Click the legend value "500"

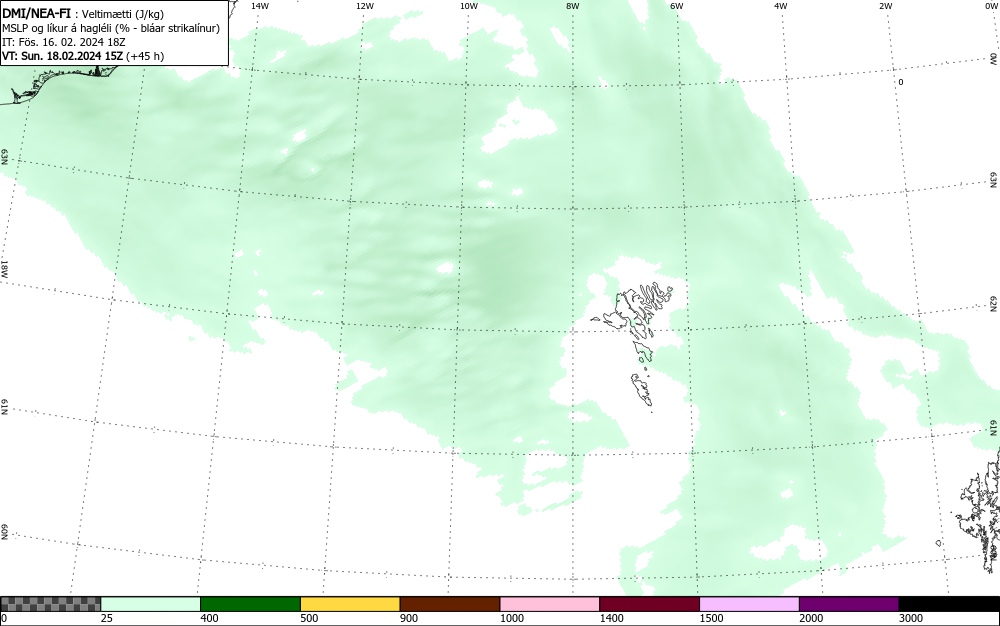point(309,618)
